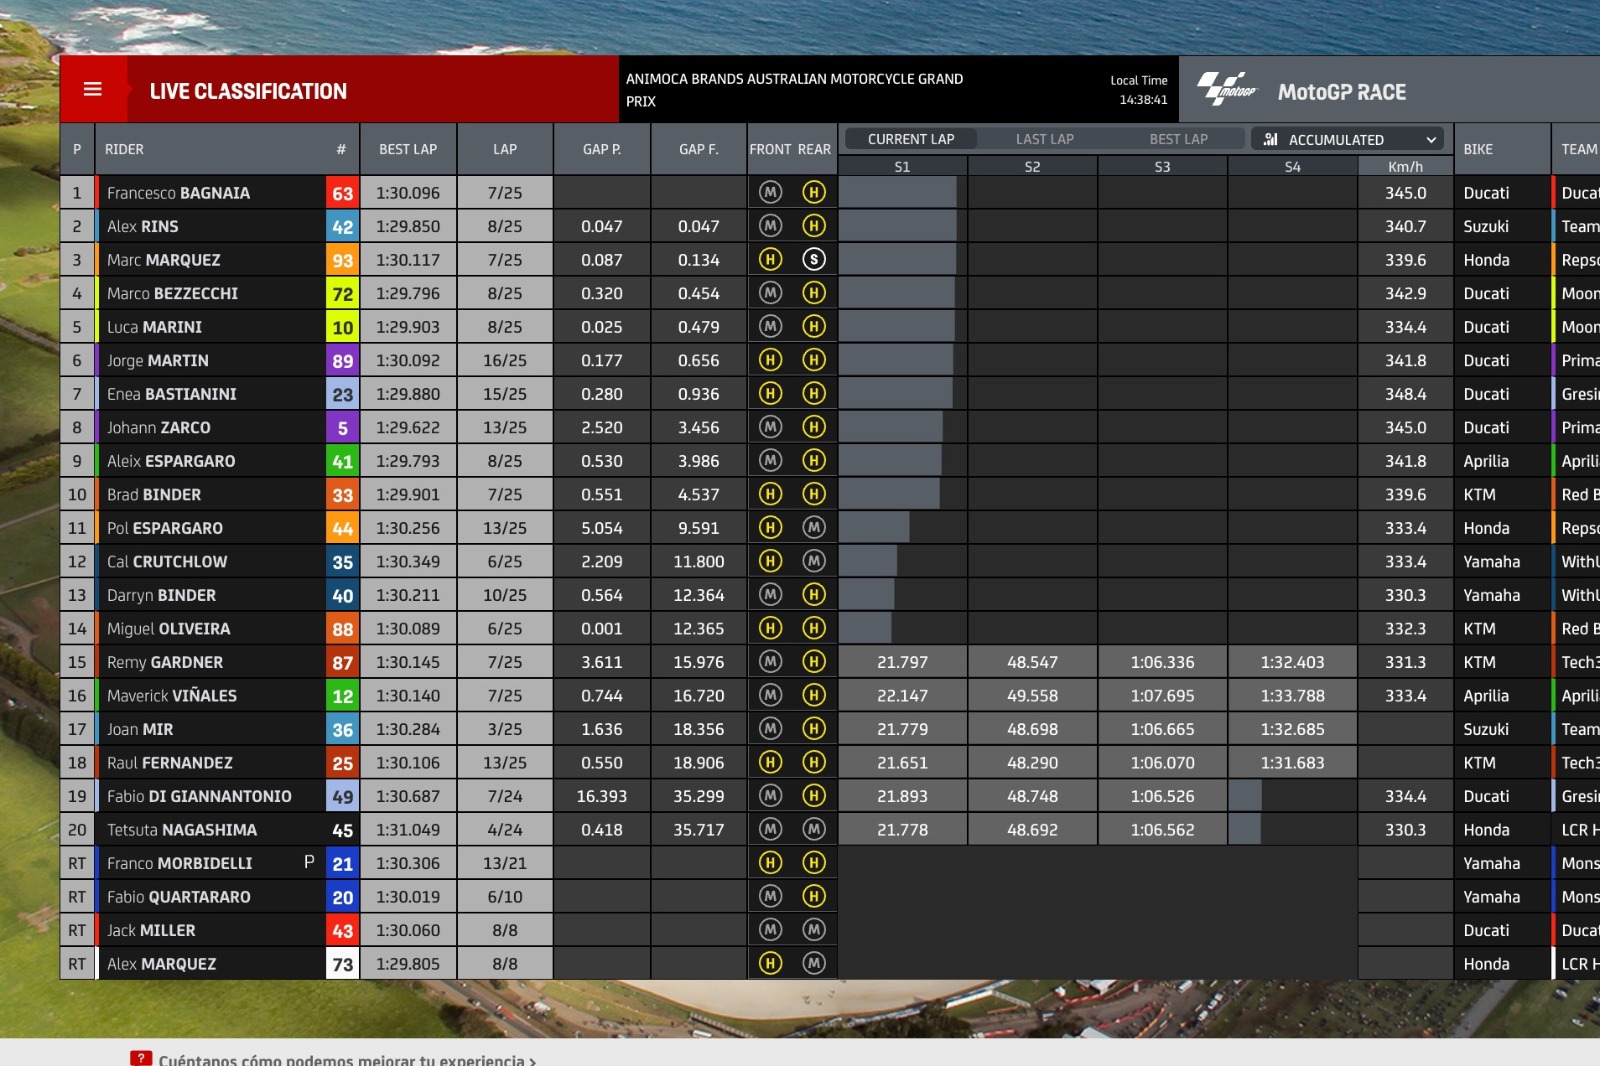
Task: Switch to the Best Lap sector tab
Action: pyautogui.click(x=1178, y=139)
